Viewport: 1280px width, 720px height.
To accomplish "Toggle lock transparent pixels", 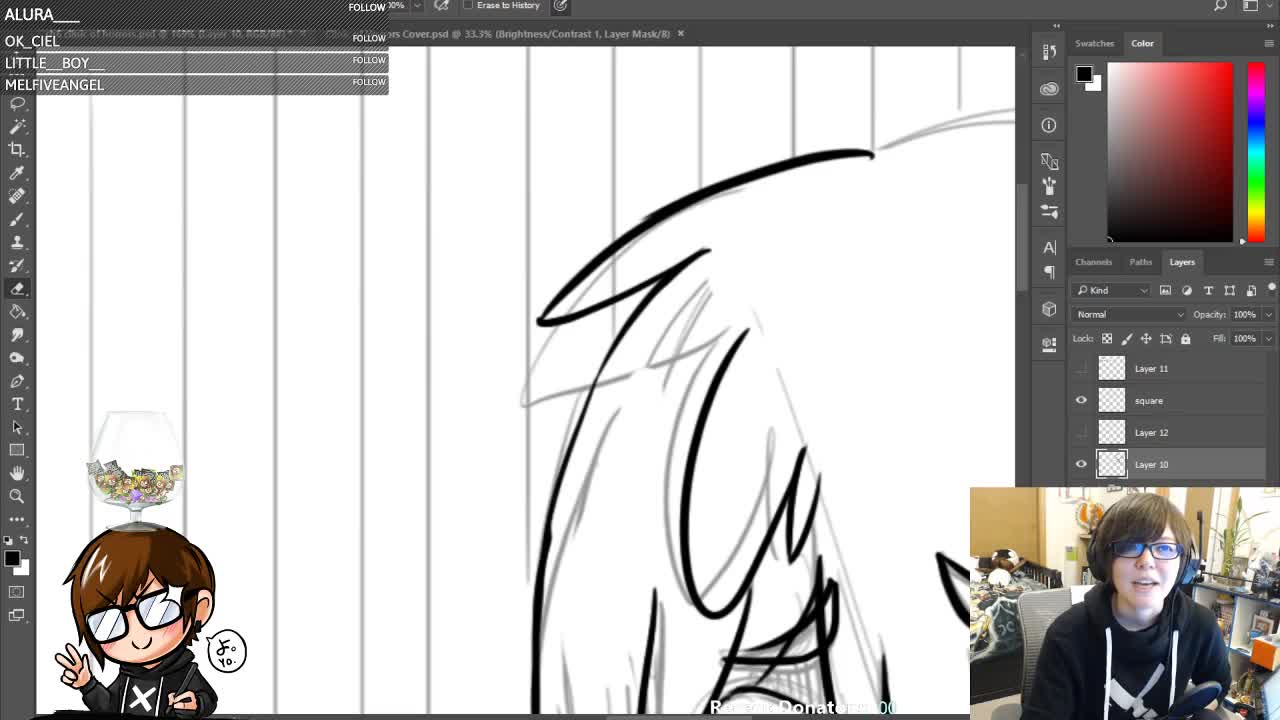I will [x=1107, y=339].
